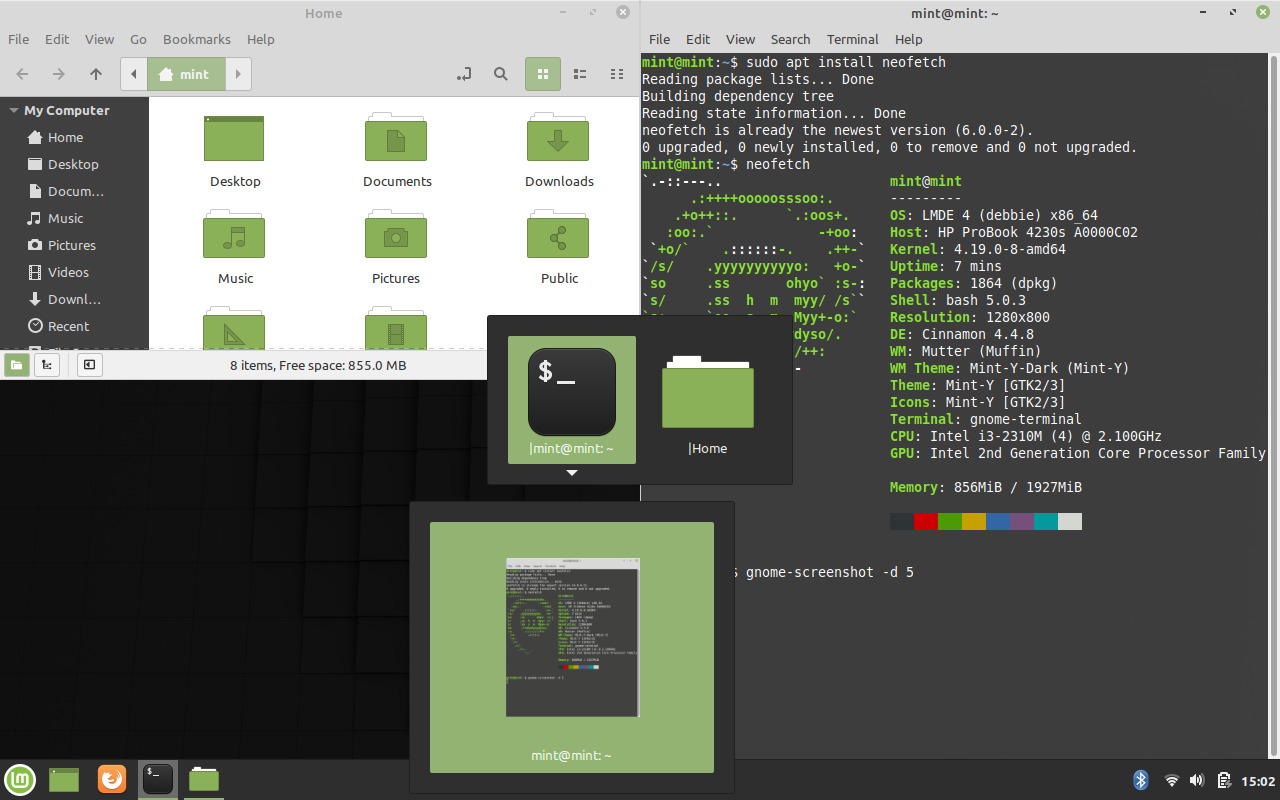Toggle the editable location bar icon

click(x=463, y=74)
